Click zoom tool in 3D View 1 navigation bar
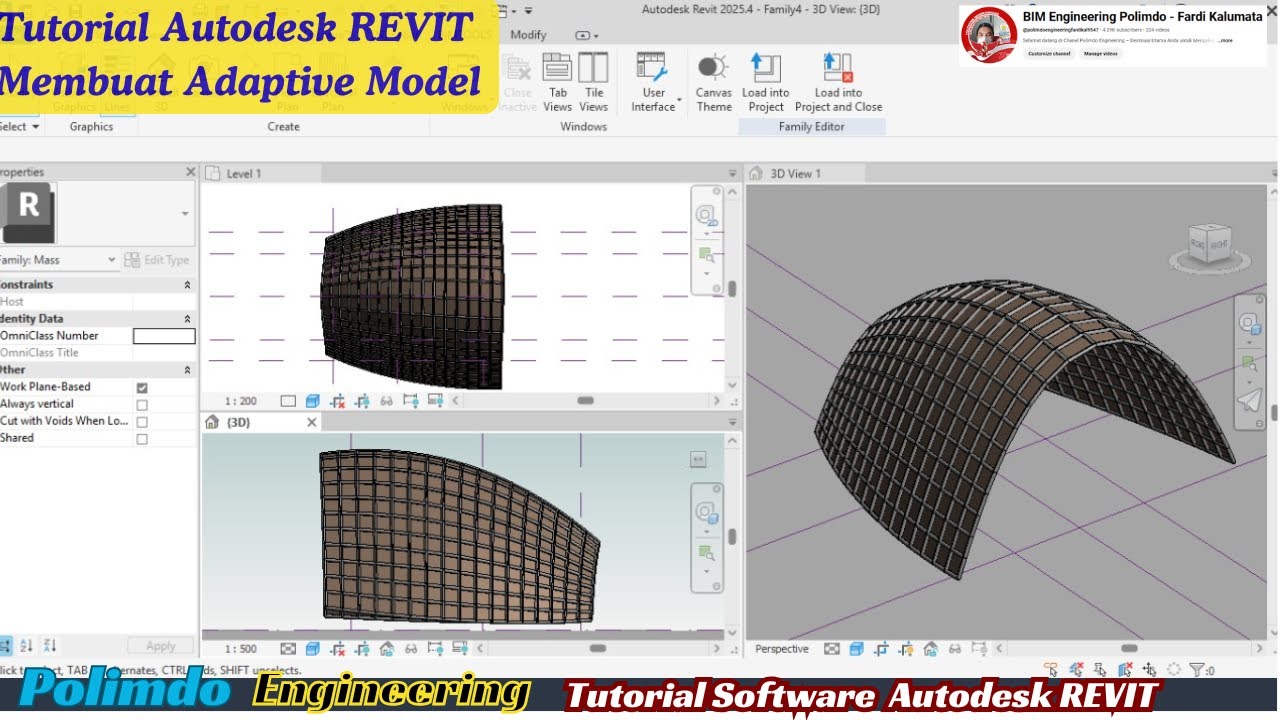This screenshot has height=720, width=1280. (x=1250, y=362)
